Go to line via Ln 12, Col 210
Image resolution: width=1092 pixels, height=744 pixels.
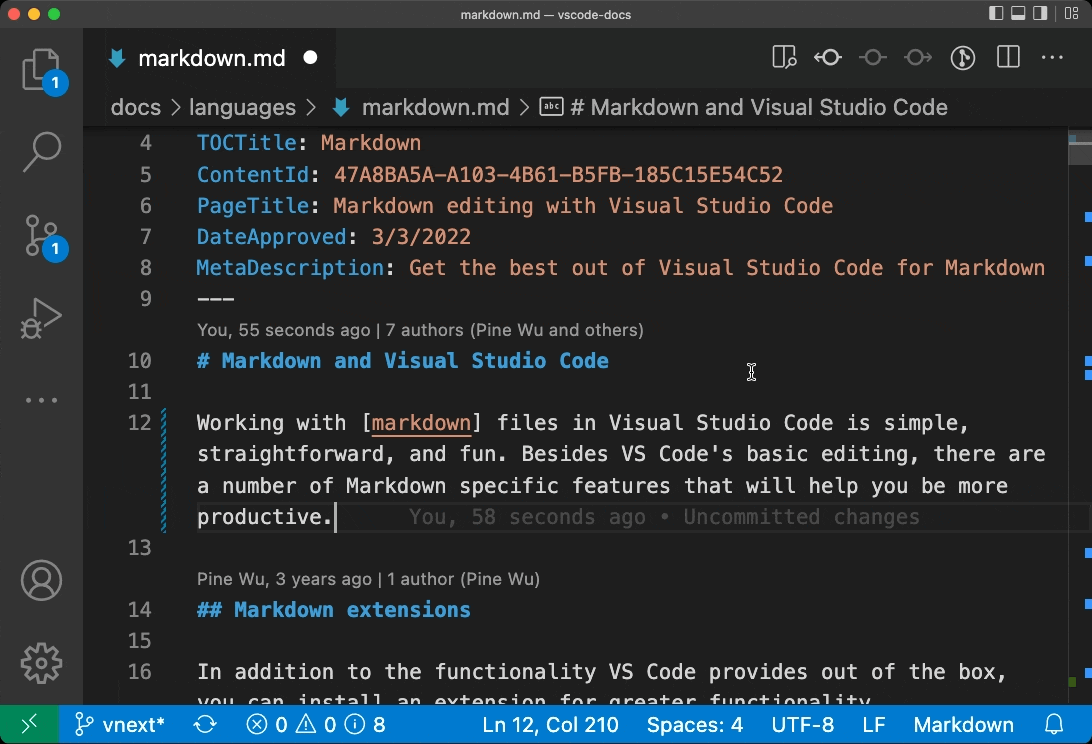[x=550, y=724]
